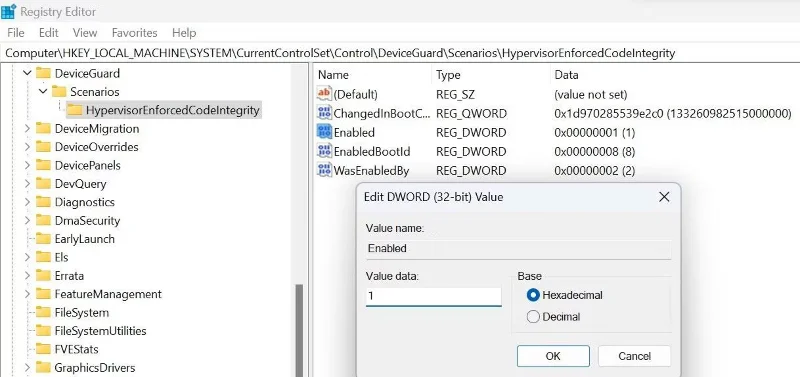The width and height of the screenshot is (800, 377).
Task: Expand the Diagnostics tree node
Action: click(27, 202)
